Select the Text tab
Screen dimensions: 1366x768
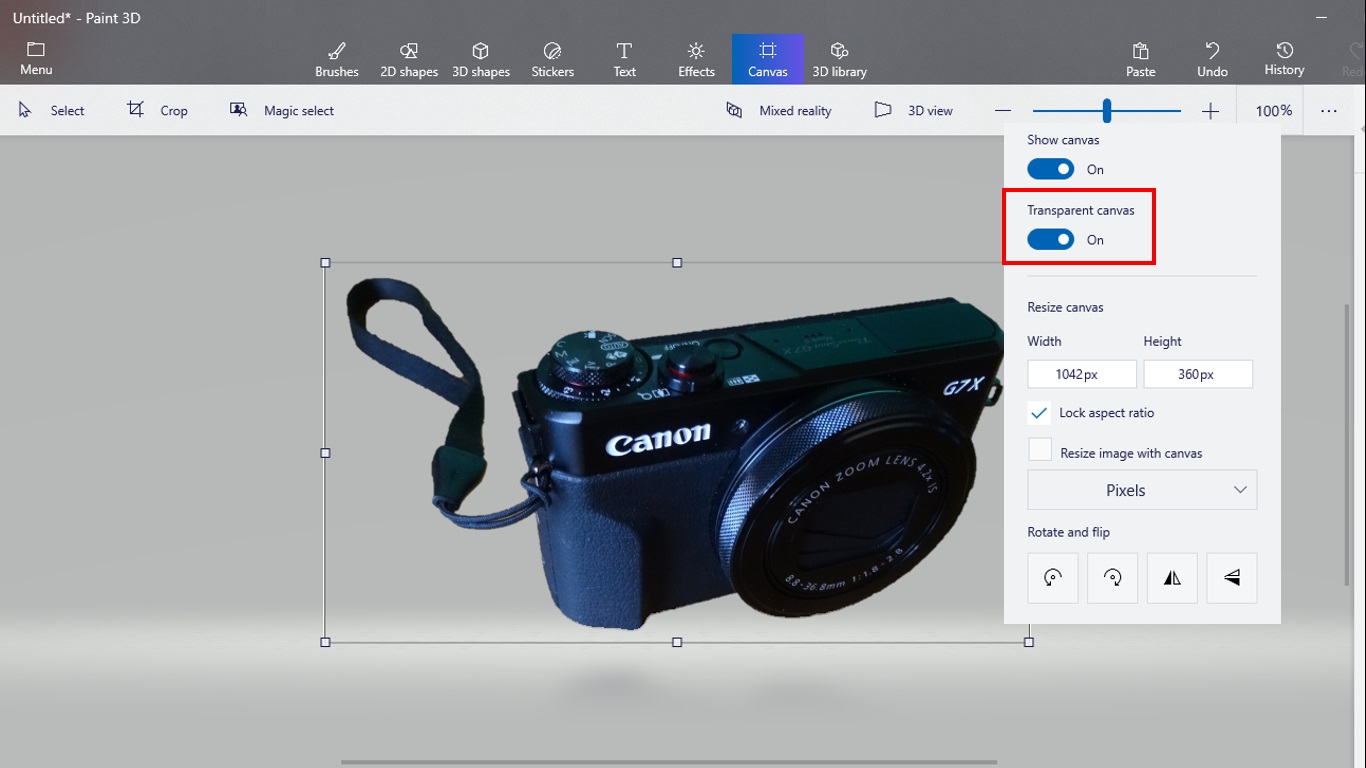click(x=625, y=59)
